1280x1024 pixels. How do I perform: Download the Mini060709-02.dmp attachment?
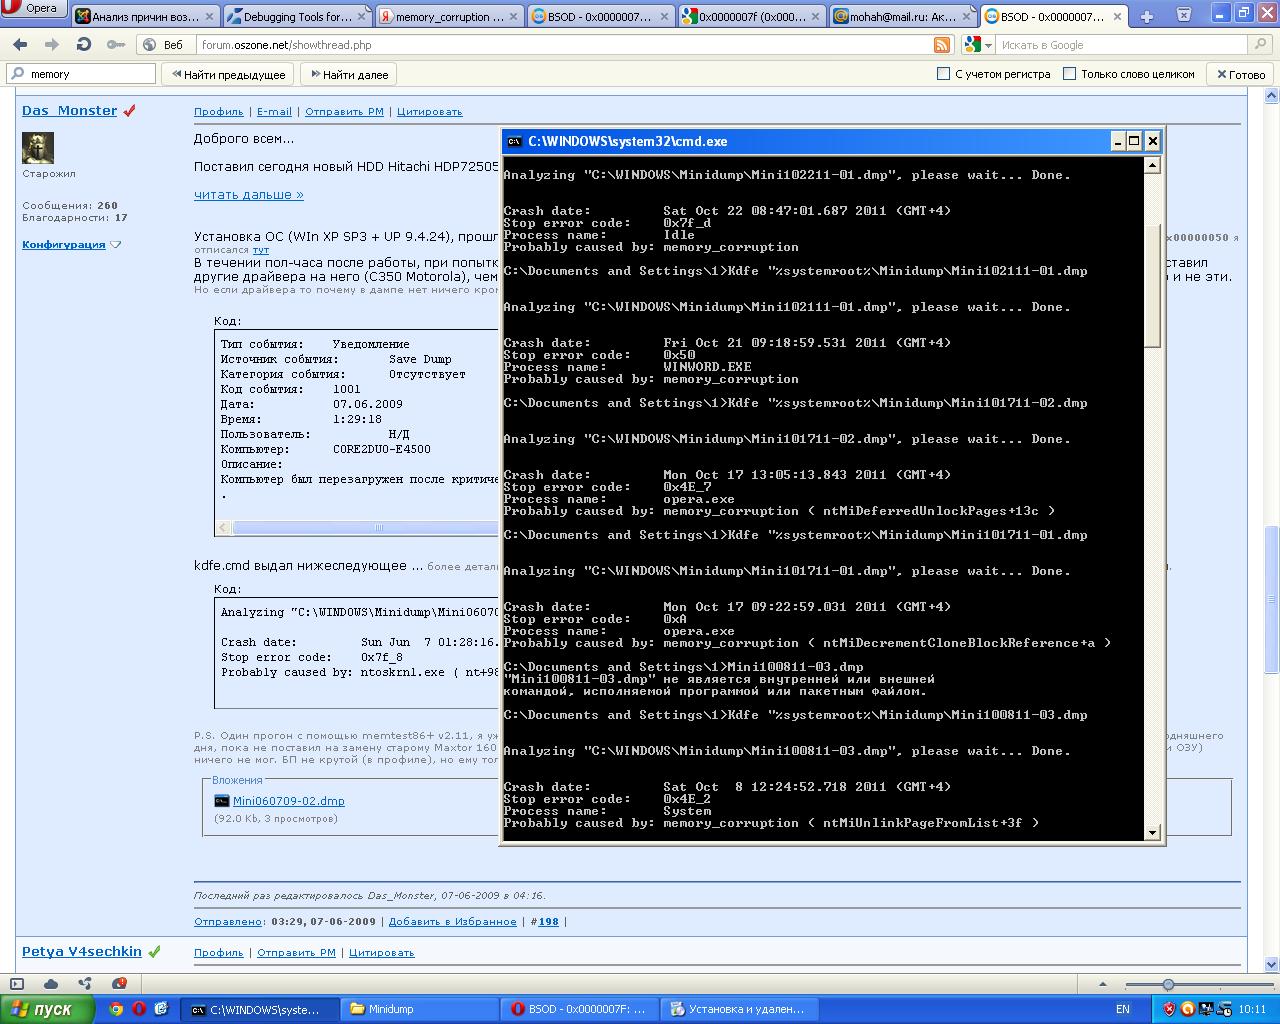point(288,801)
